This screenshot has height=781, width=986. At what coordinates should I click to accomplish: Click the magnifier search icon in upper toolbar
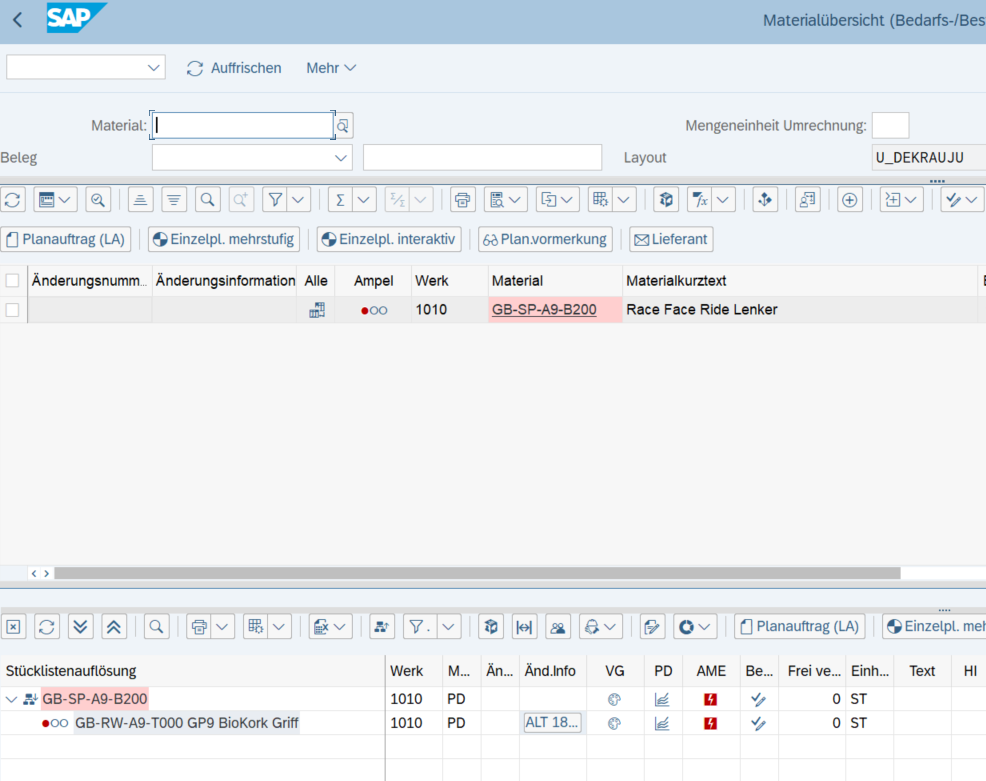click(207, 200)
